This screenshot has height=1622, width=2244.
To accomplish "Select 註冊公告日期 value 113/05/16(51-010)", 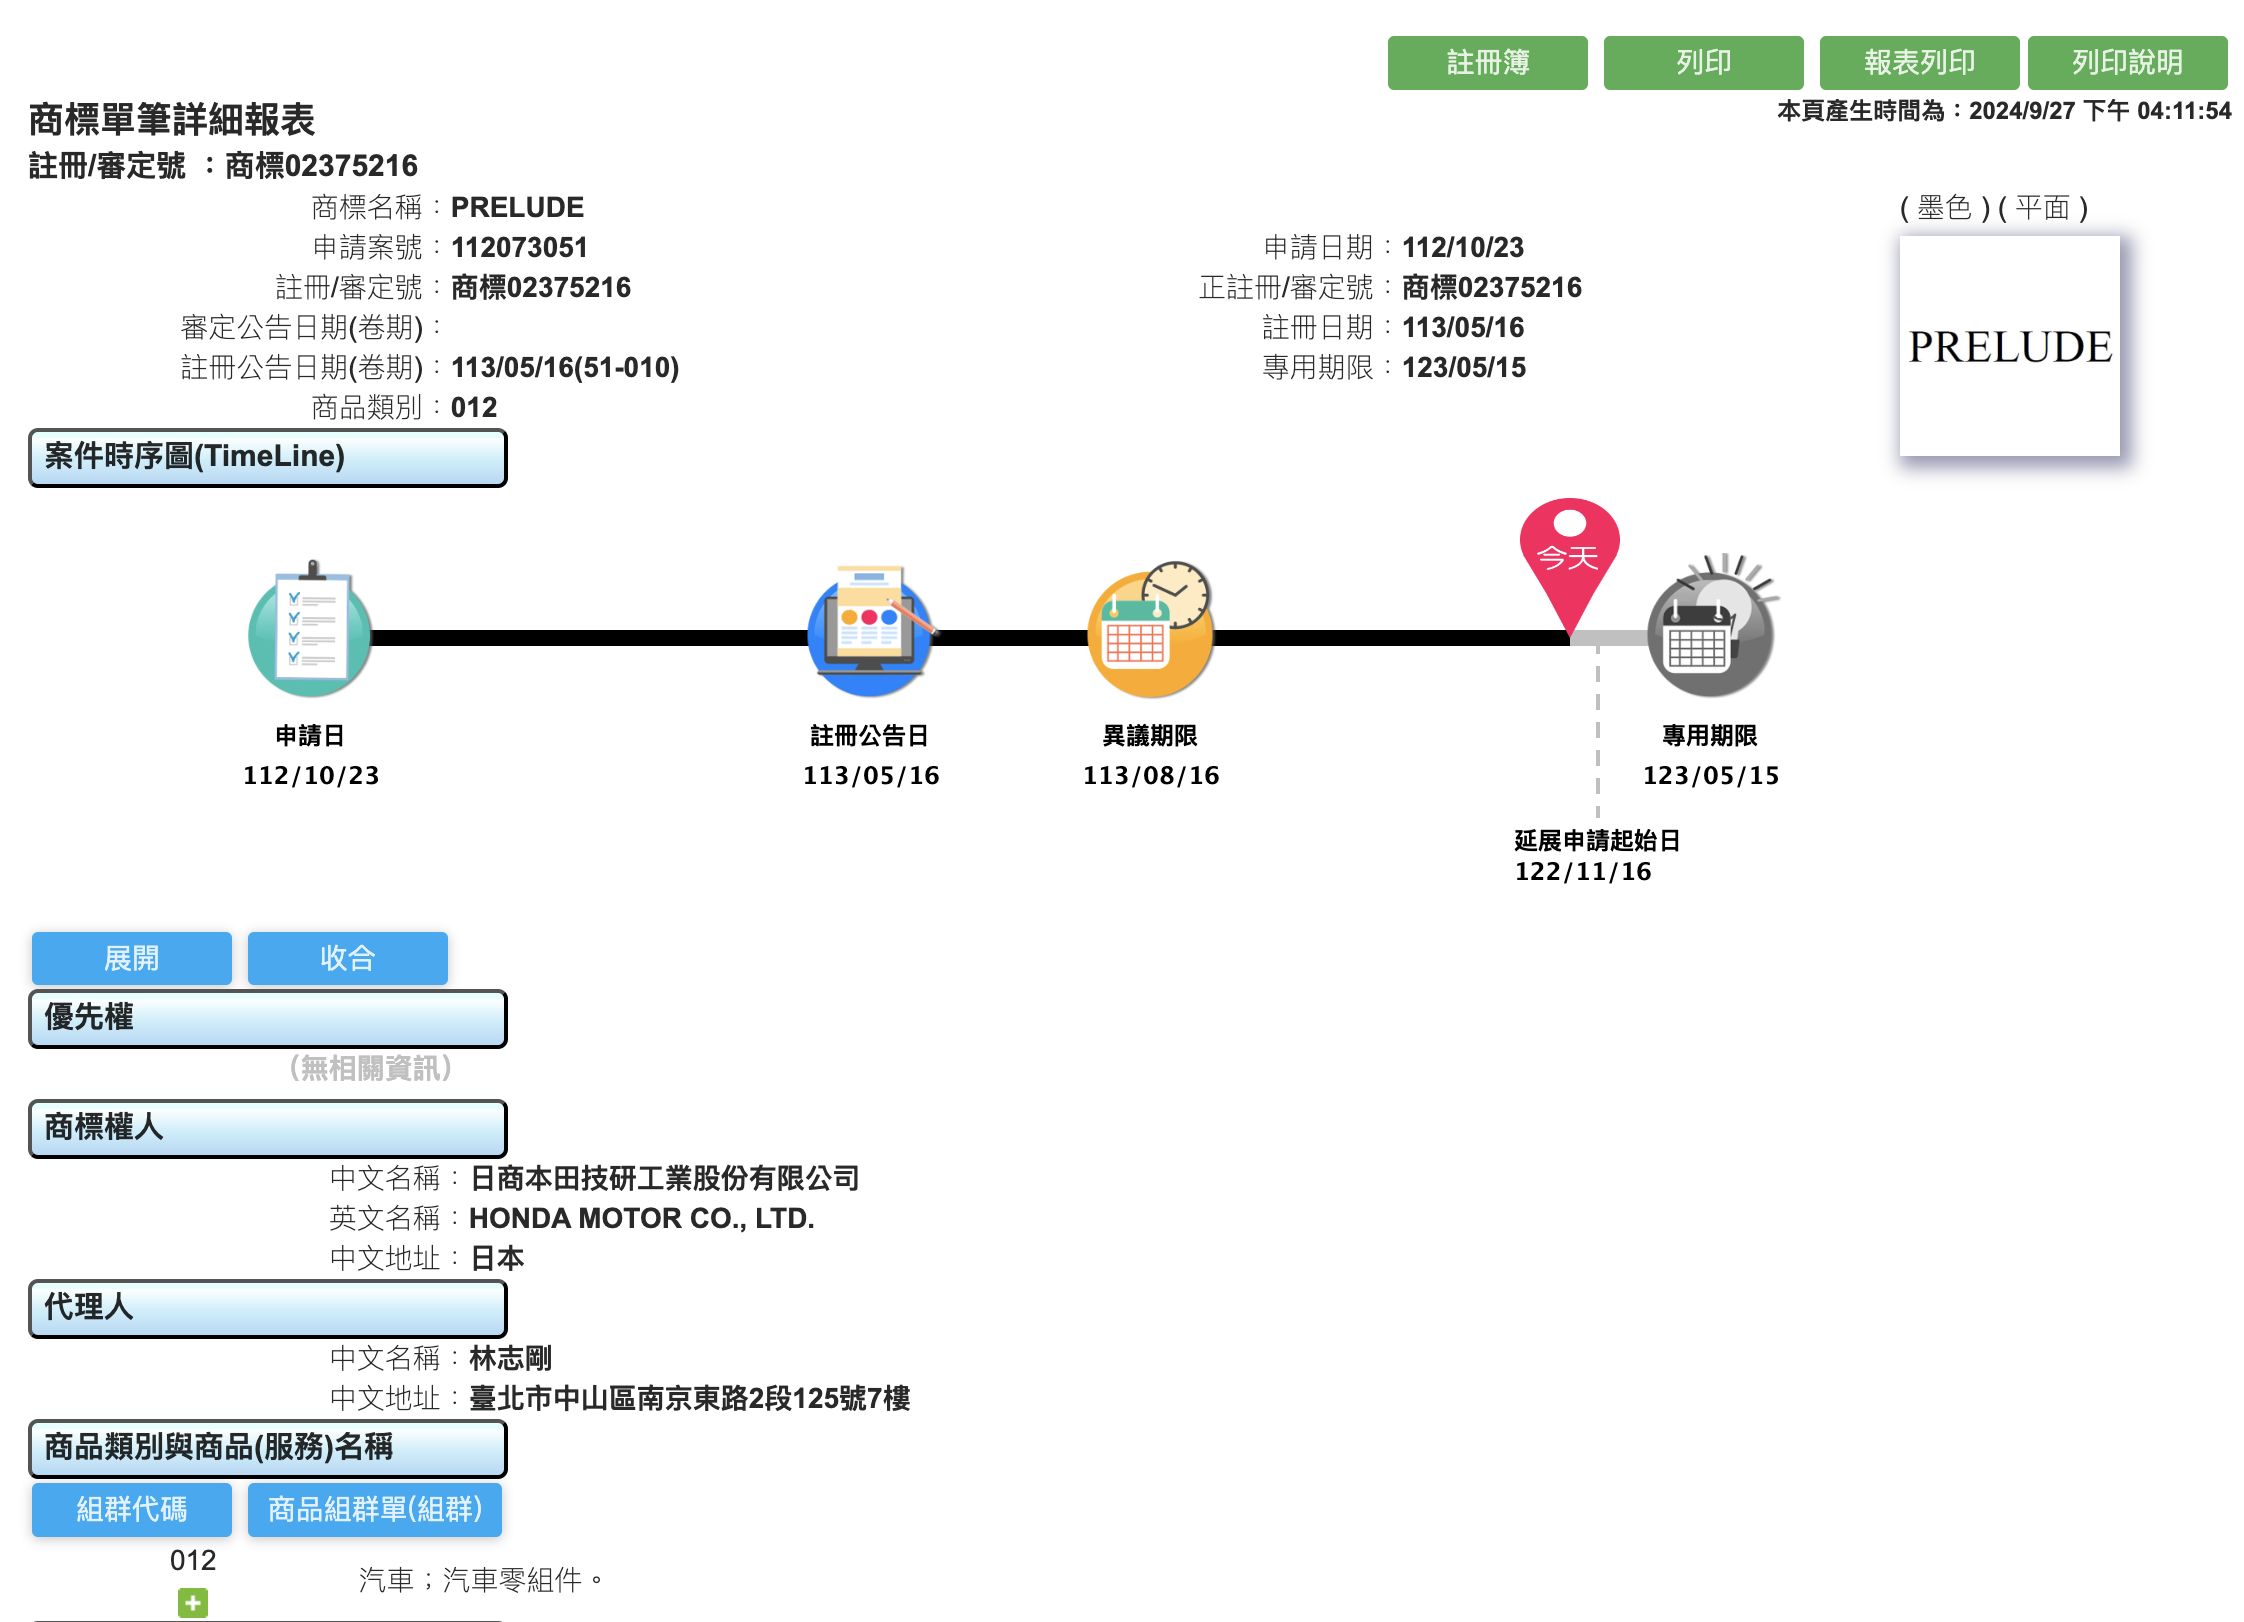I will point(565,367).
